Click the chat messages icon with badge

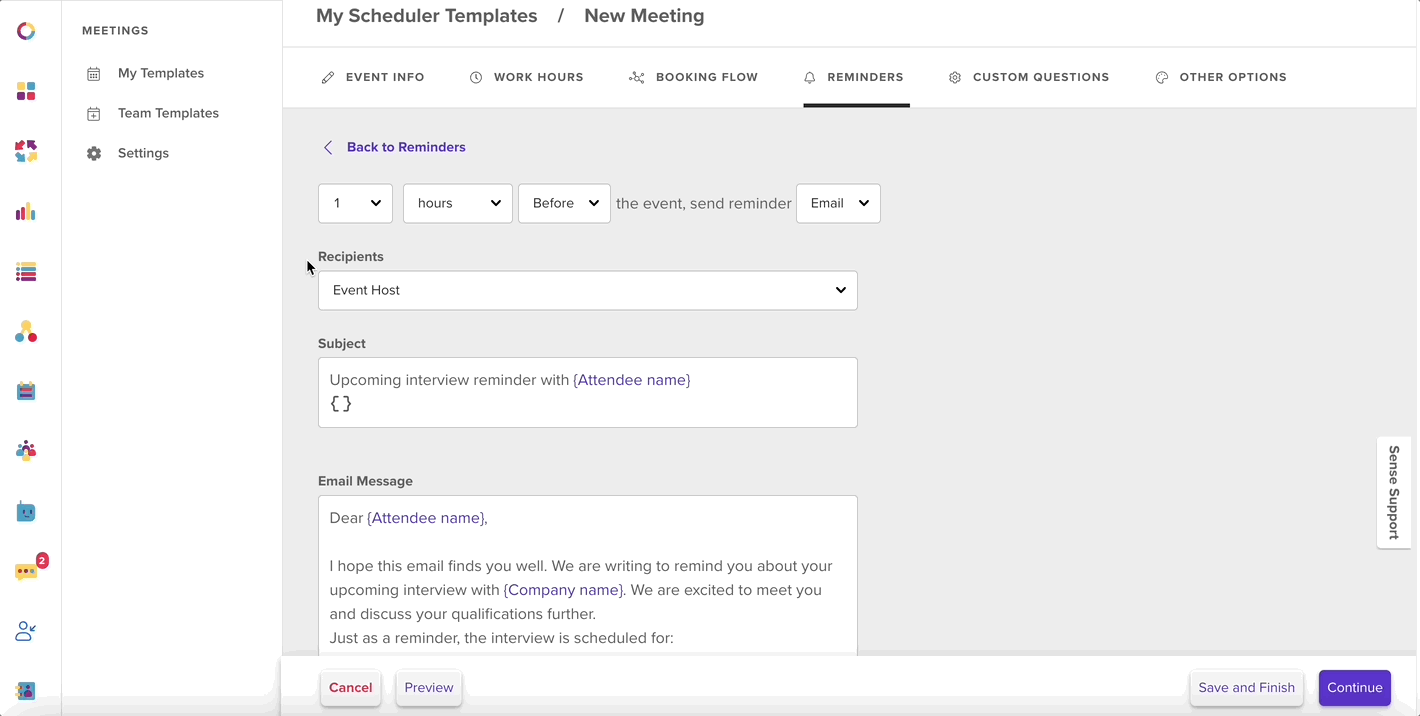[28, 570]
